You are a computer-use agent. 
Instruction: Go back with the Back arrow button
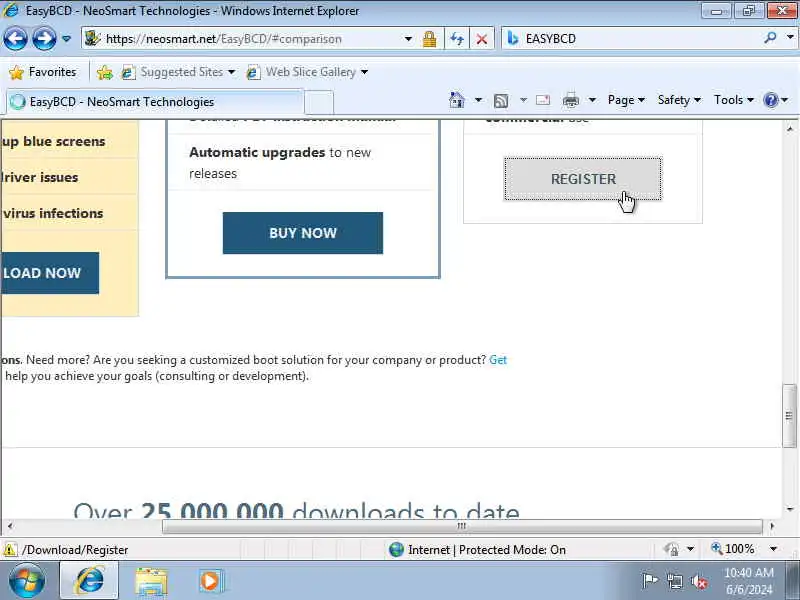[x=15, y=39]
